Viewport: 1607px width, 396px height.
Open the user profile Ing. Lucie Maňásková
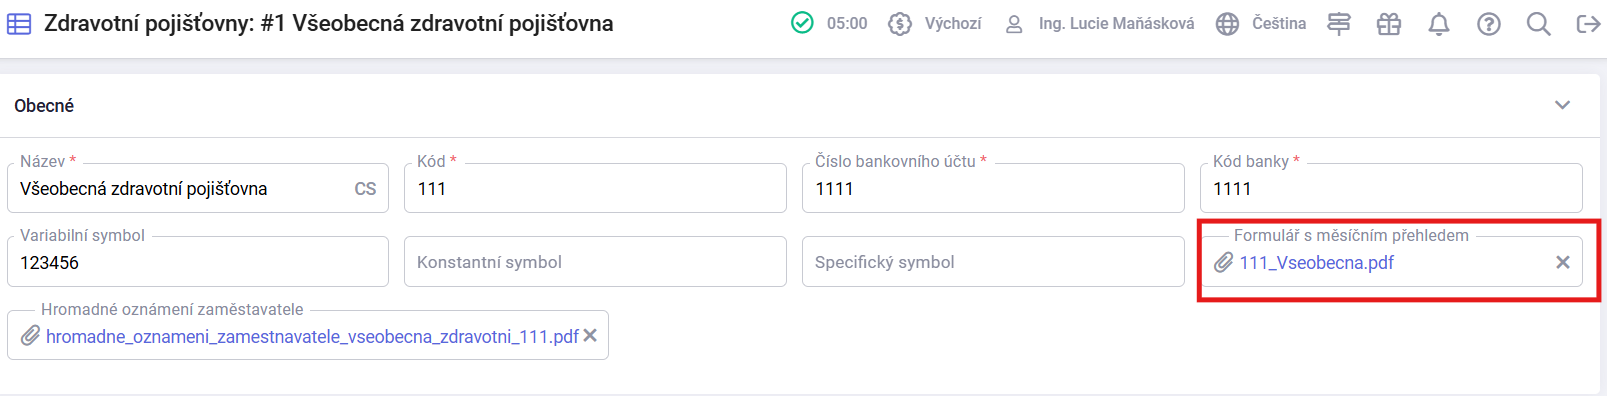point(1099,23)
